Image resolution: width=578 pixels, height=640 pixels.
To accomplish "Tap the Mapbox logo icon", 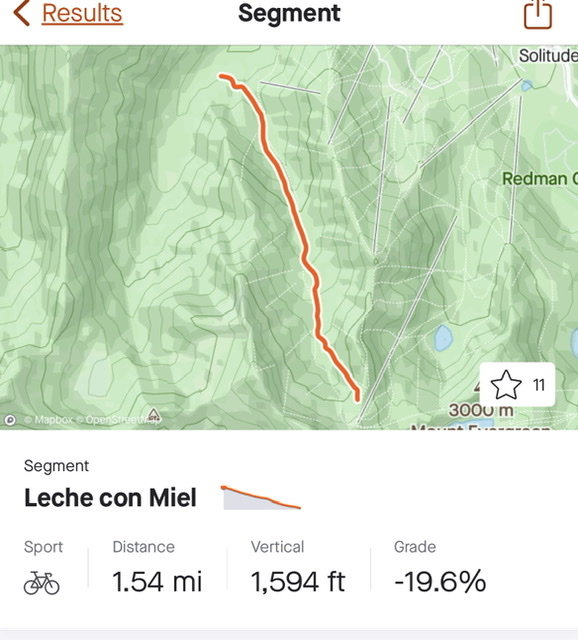I will pyautogui.click(x=10, y=420).
